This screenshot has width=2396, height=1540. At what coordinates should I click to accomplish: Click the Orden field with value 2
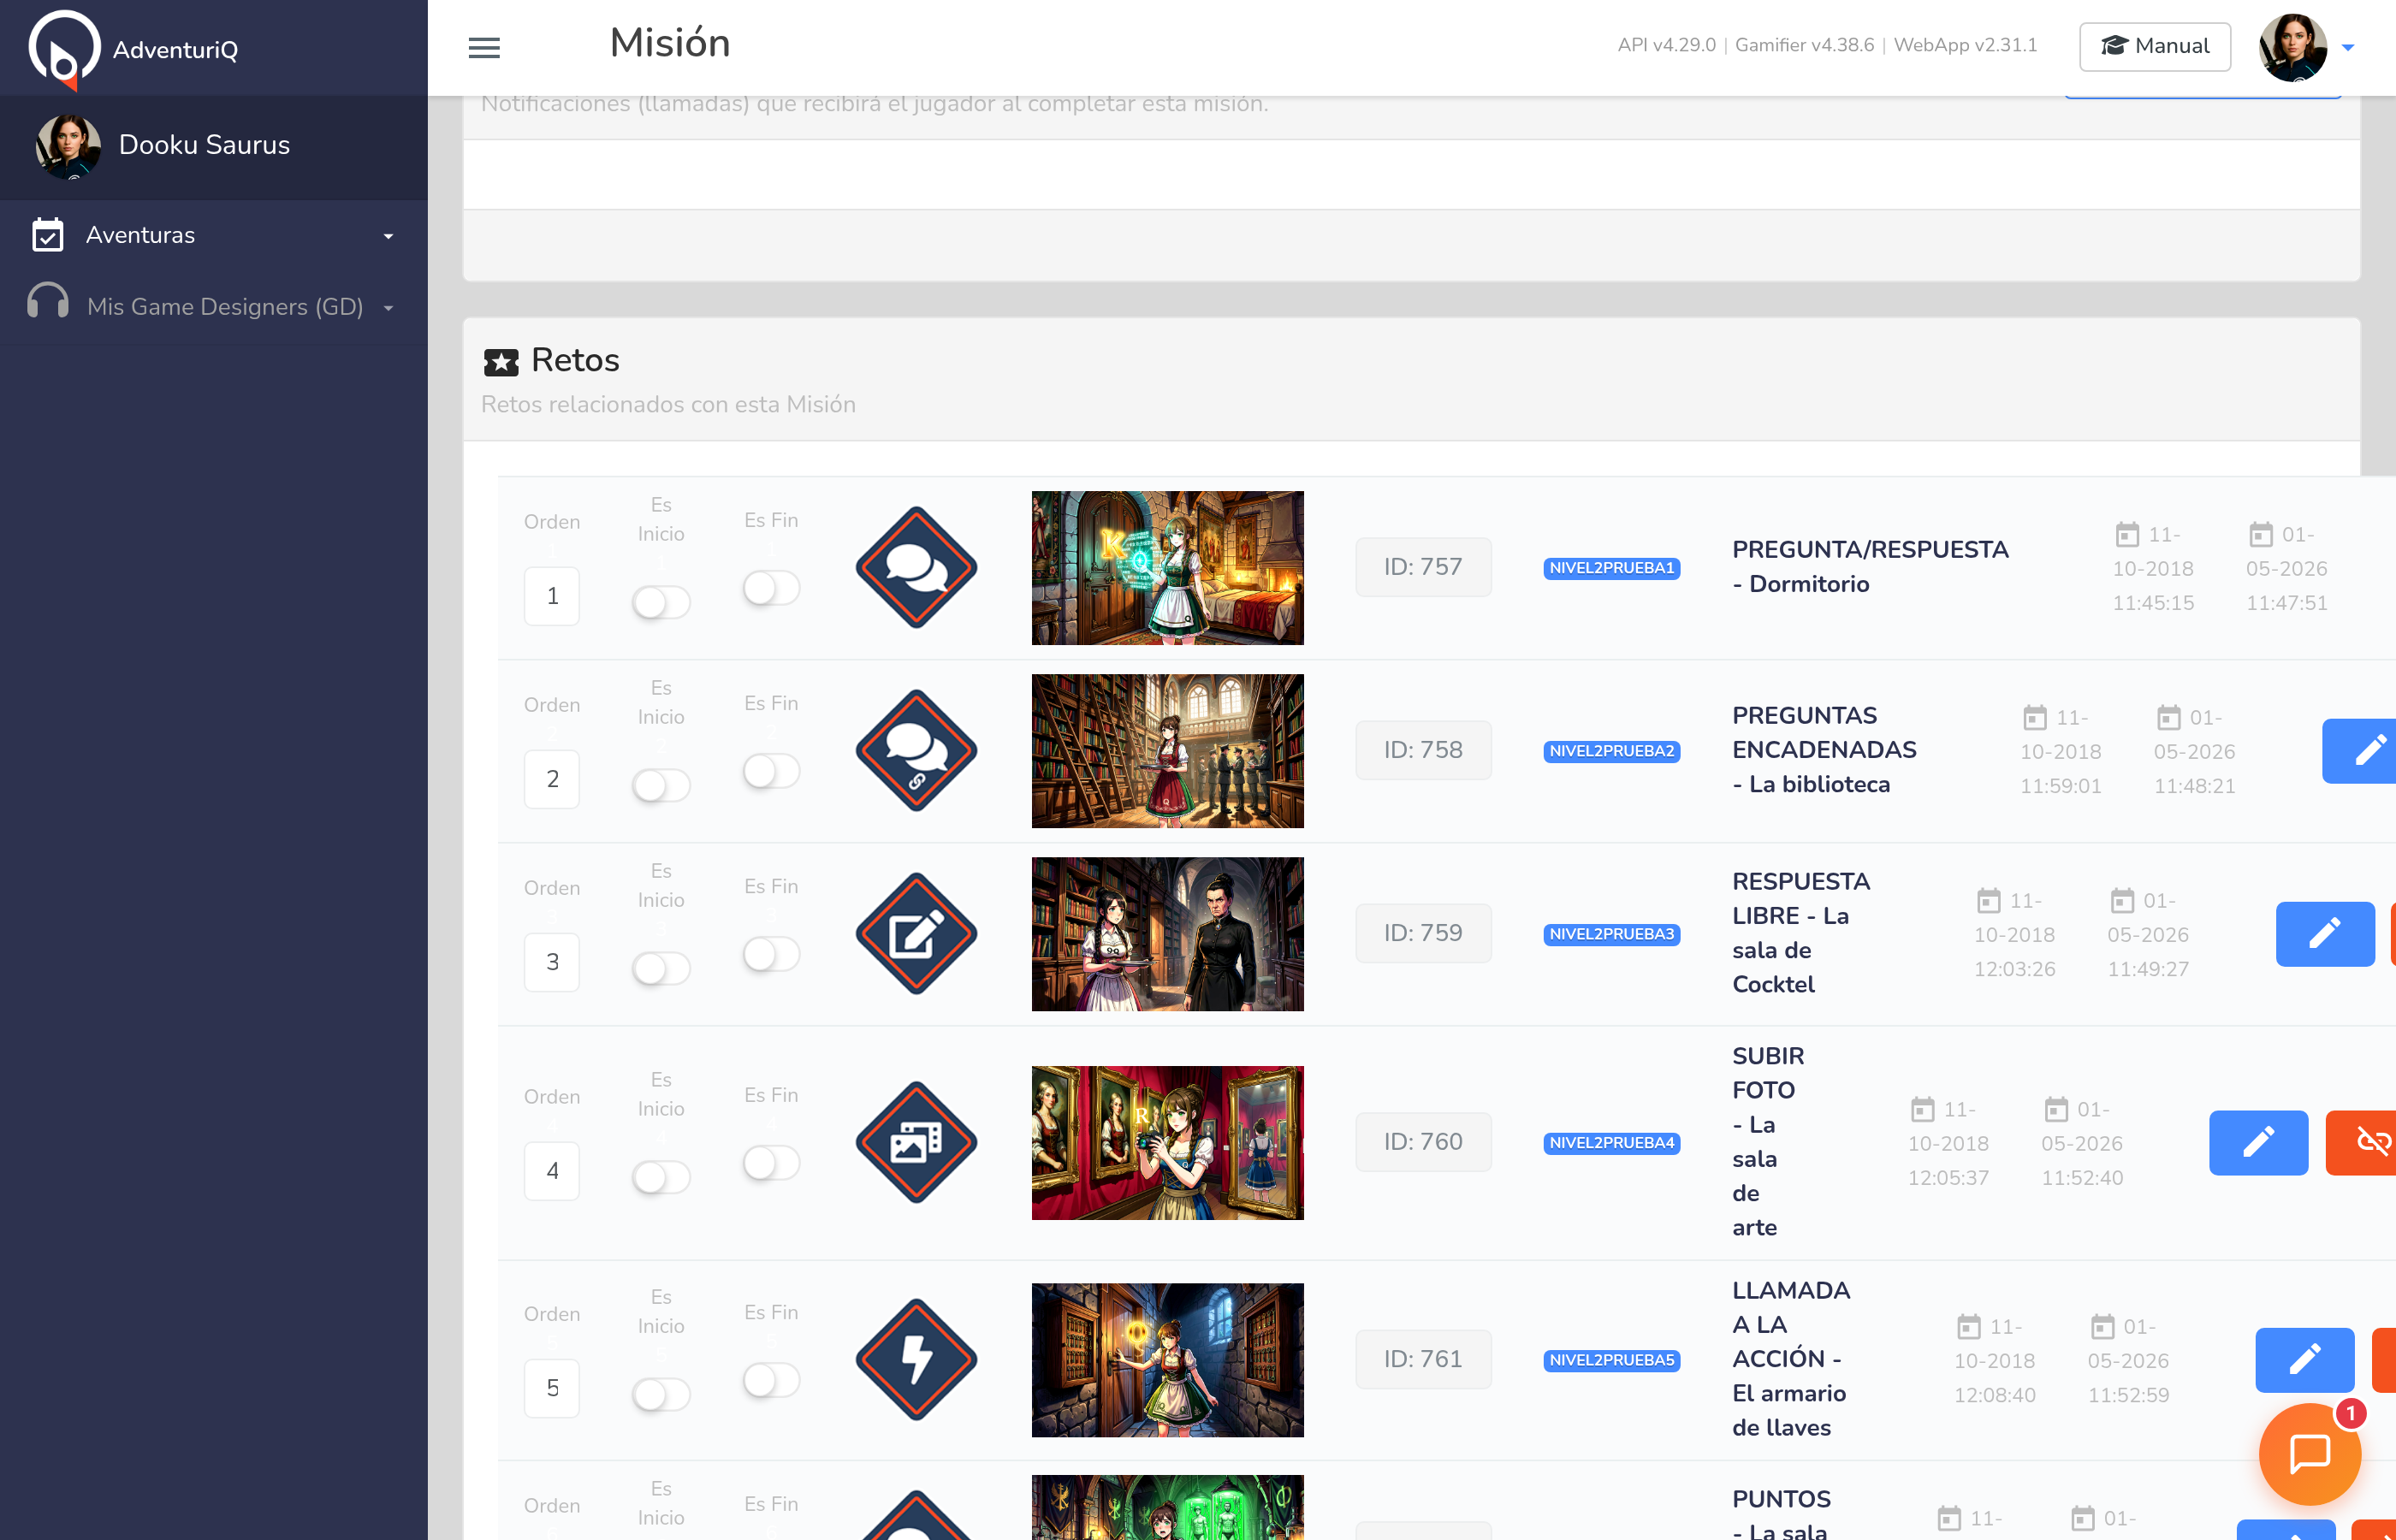pos(552,779)
